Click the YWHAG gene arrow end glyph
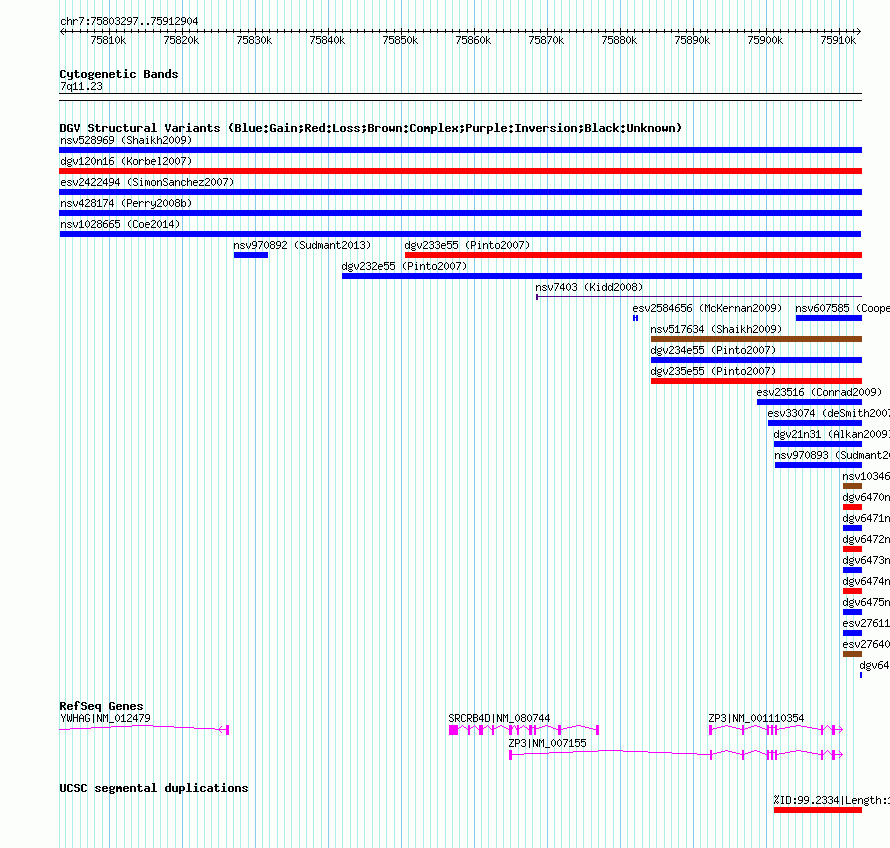 tap(224, 730)
